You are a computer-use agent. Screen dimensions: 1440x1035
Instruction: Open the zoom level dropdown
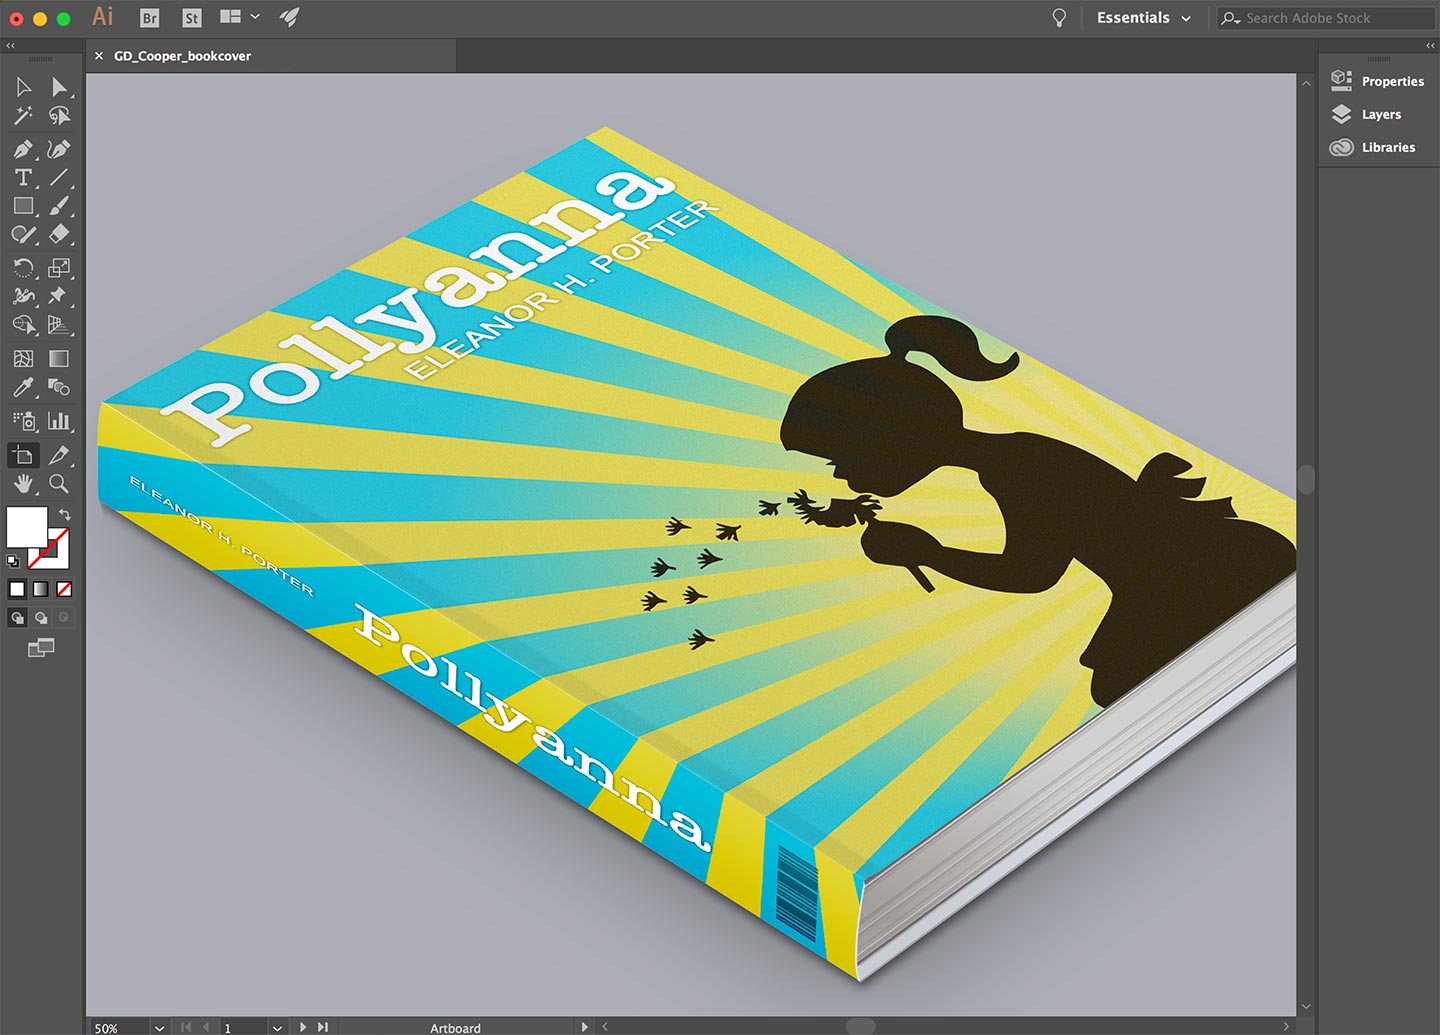coord(158,1027)
